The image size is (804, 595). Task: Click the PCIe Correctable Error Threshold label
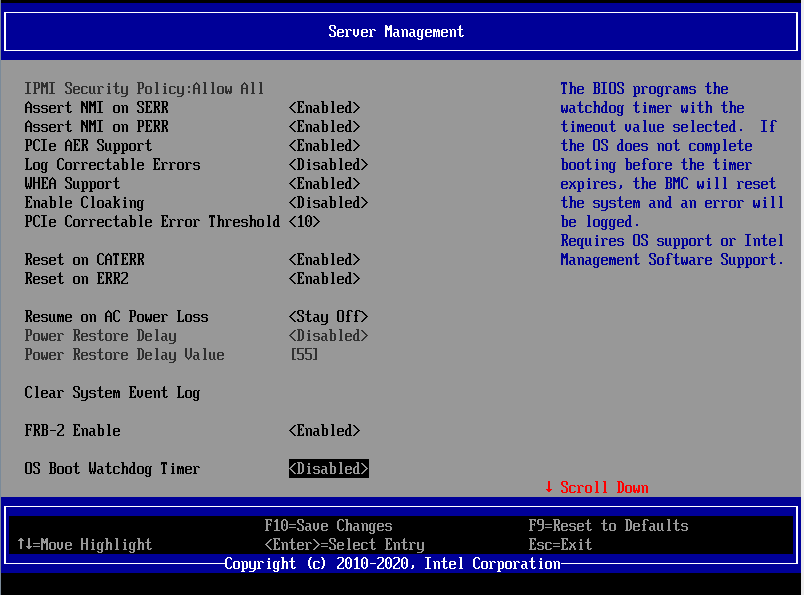152,222
